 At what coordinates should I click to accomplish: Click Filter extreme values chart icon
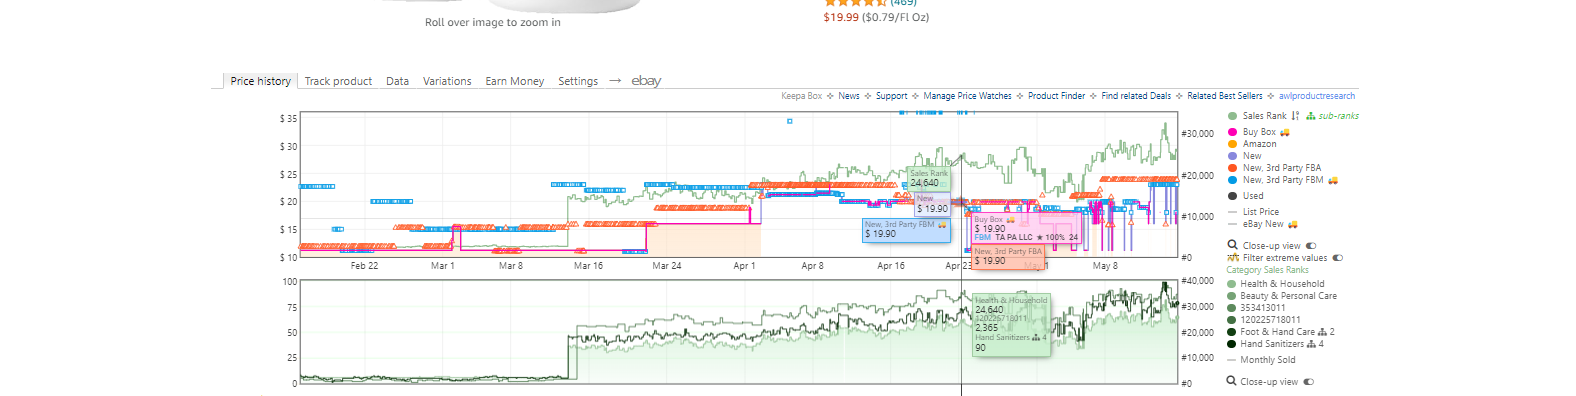click(1233, 258)
